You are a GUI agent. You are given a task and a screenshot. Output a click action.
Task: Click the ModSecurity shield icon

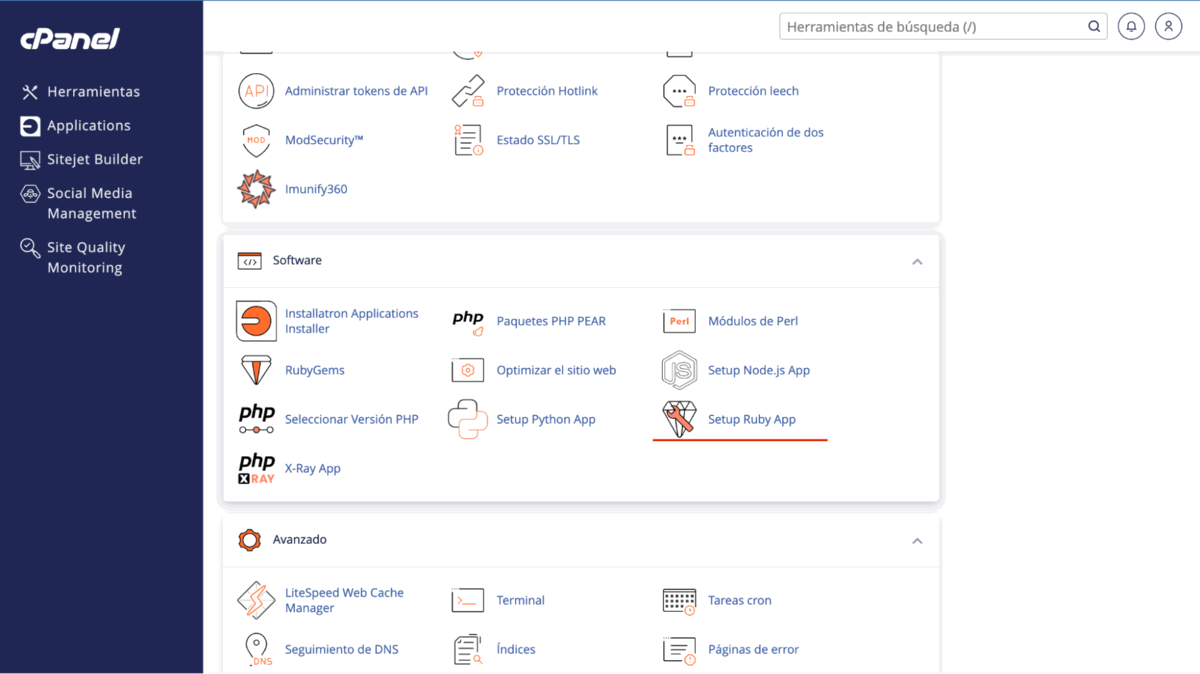(x=256, y=140)
